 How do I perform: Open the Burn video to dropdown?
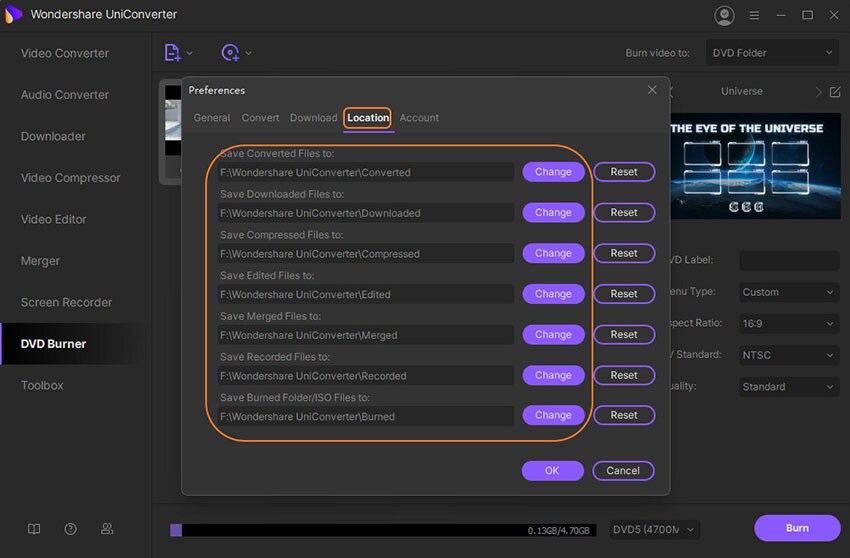tap(772, 53)
